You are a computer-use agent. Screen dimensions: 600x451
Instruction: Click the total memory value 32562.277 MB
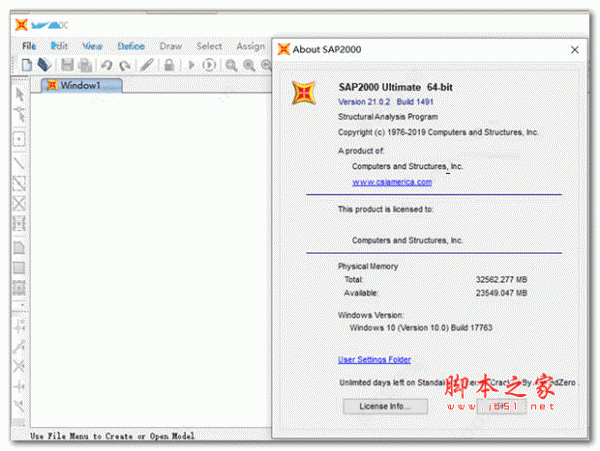pos(501,280)
